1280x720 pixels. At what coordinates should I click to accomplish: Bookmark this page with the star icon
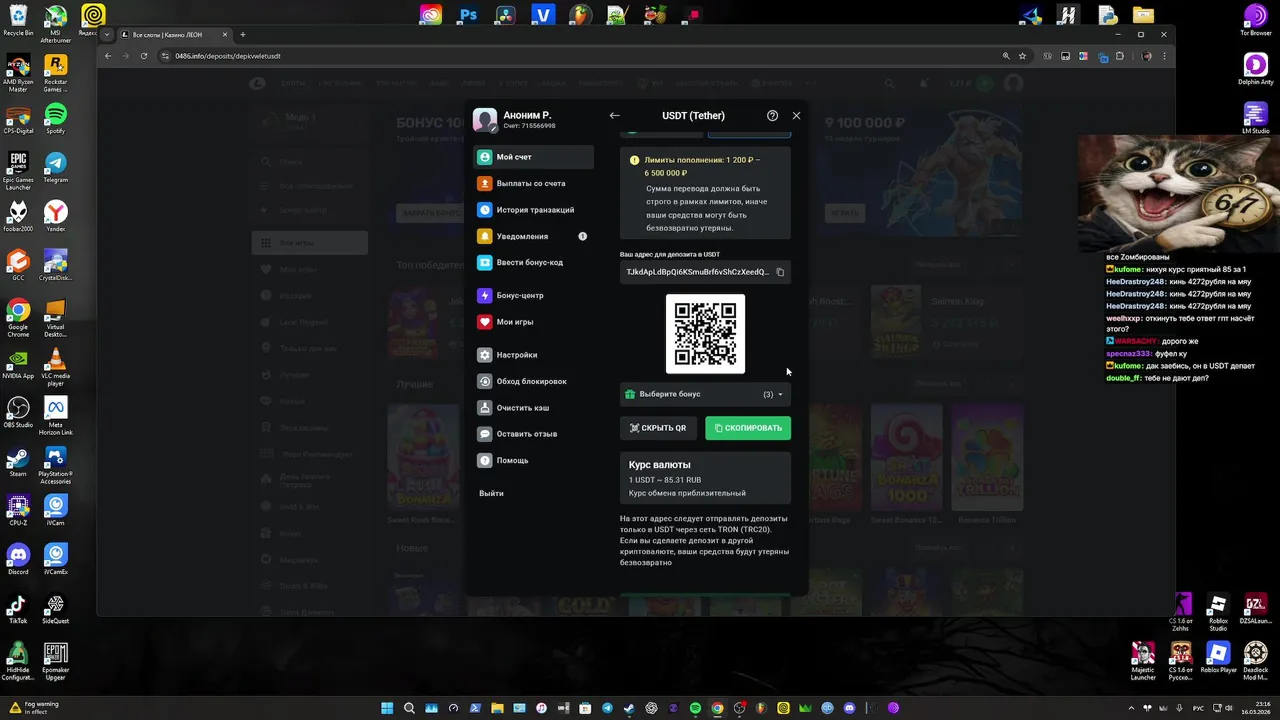[x=1022, y=56]
